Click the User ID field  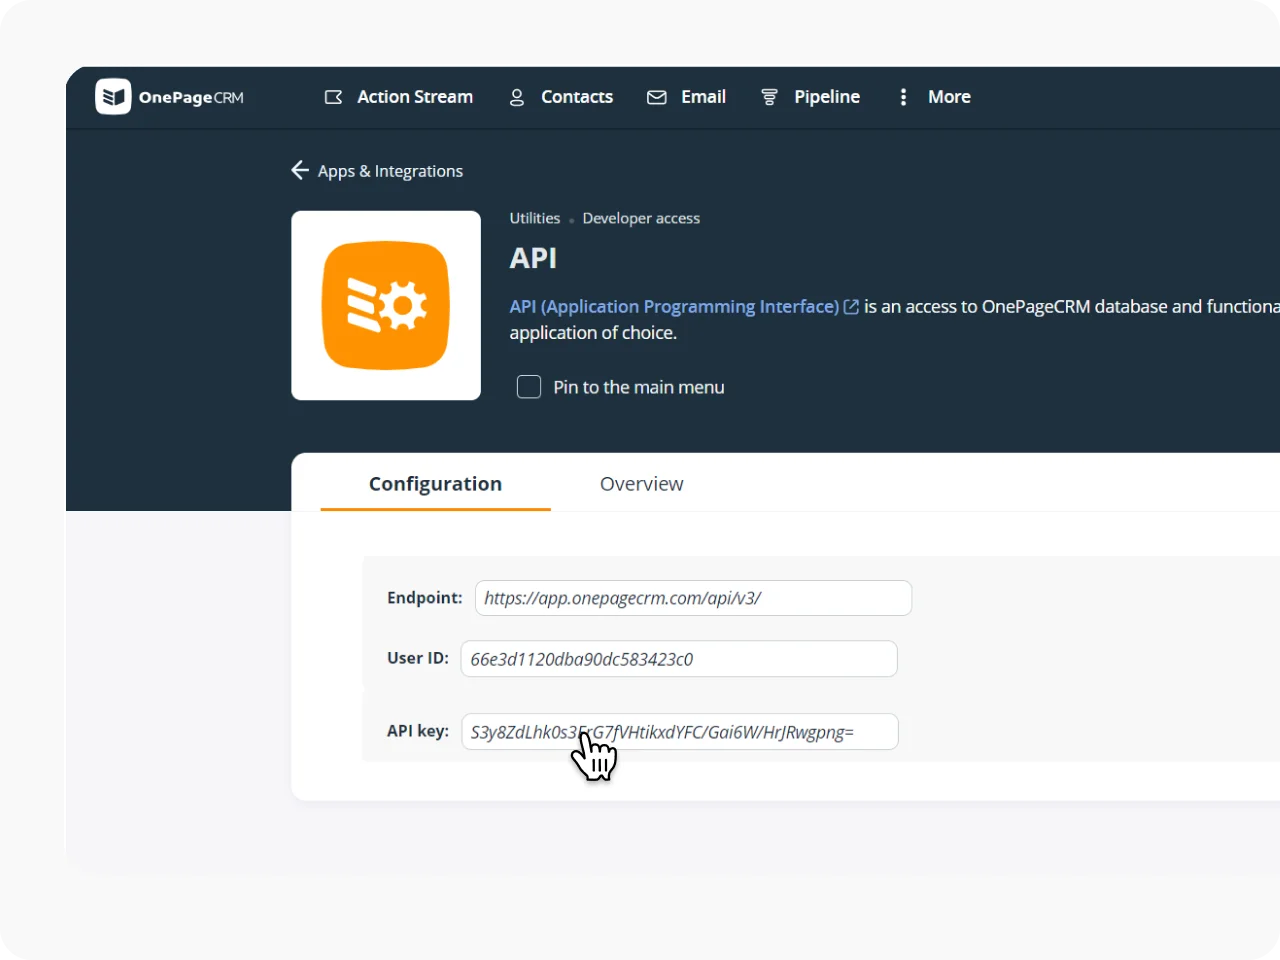pos(679,659)
